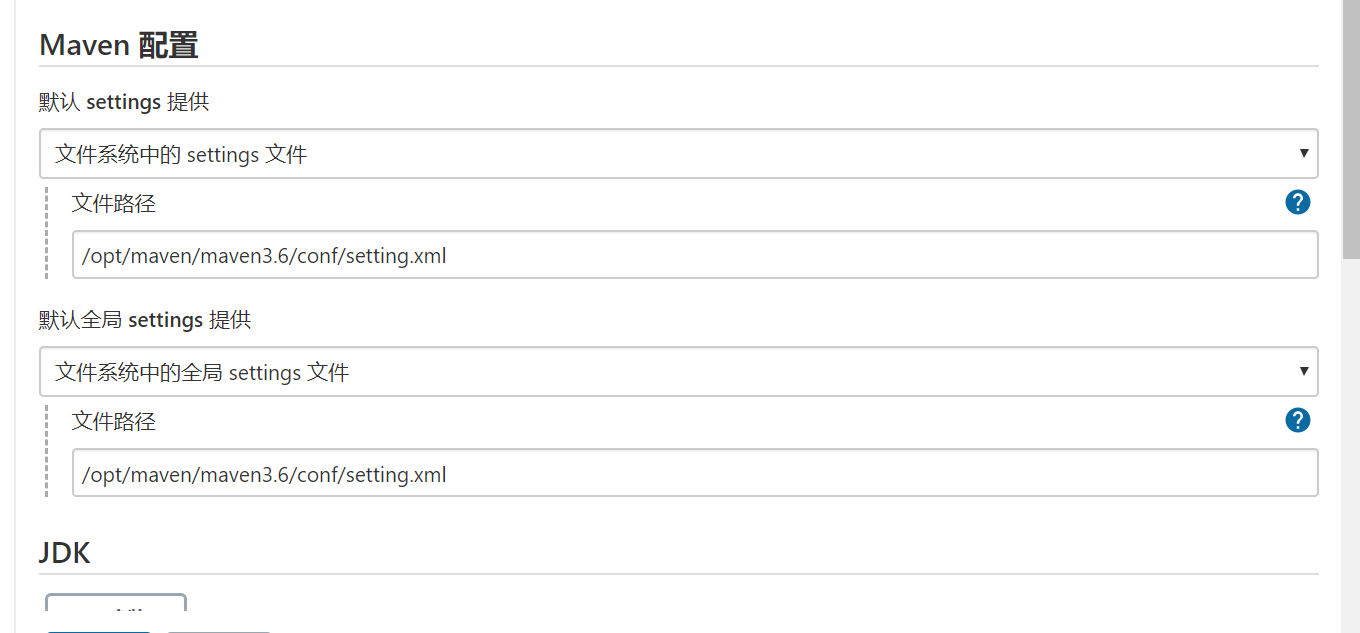Click the grey apply button at bottom
The image size is (1360, 633).
(x=218, y=631)
